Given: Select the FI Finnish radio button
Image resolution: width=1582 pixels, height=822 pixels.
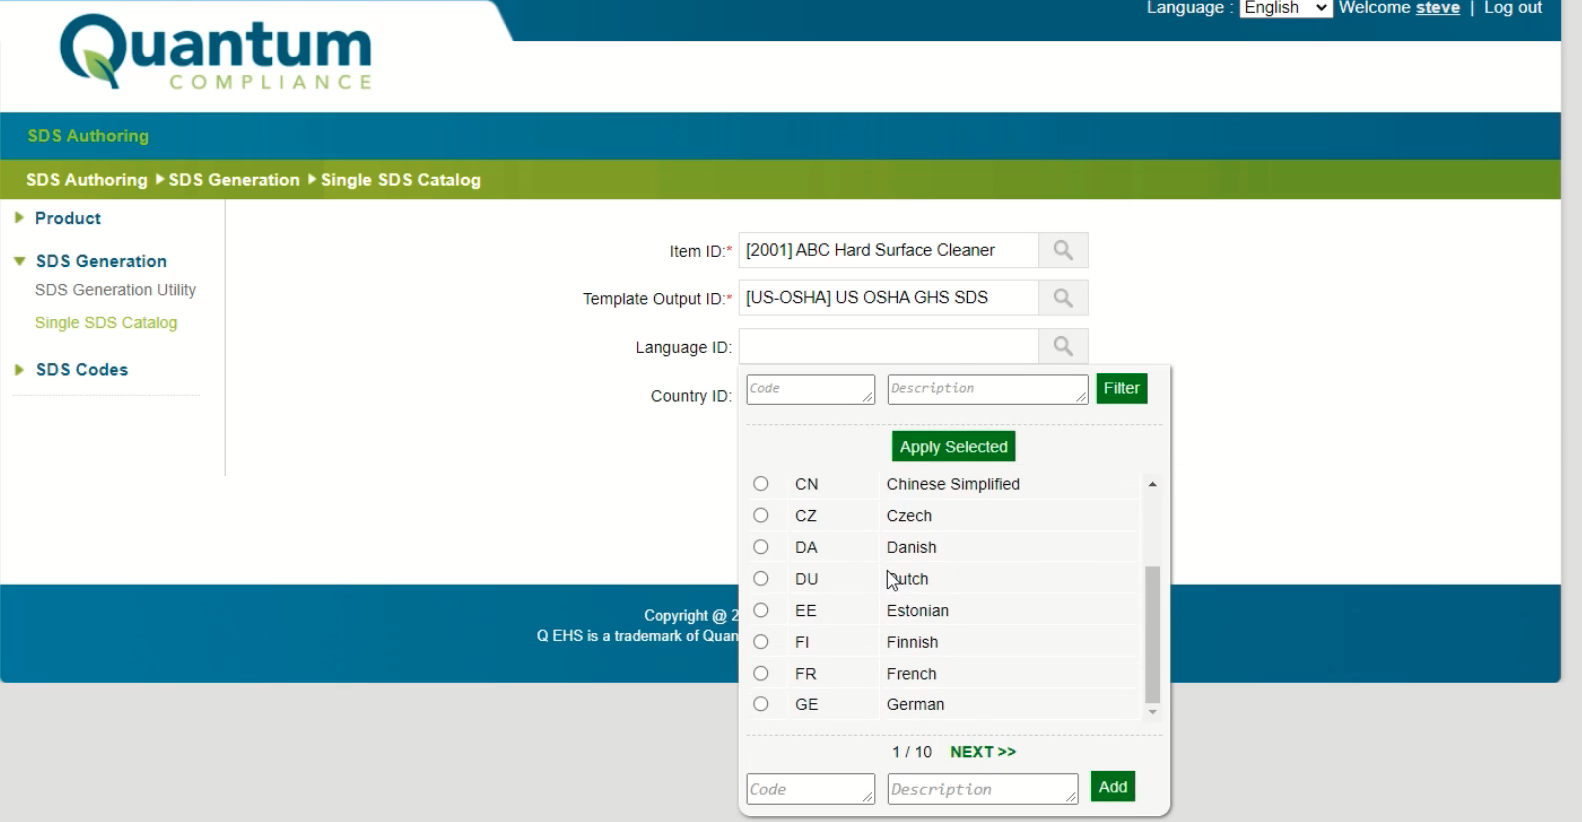Looking at the screenshot, I should [x=761, y=642].
